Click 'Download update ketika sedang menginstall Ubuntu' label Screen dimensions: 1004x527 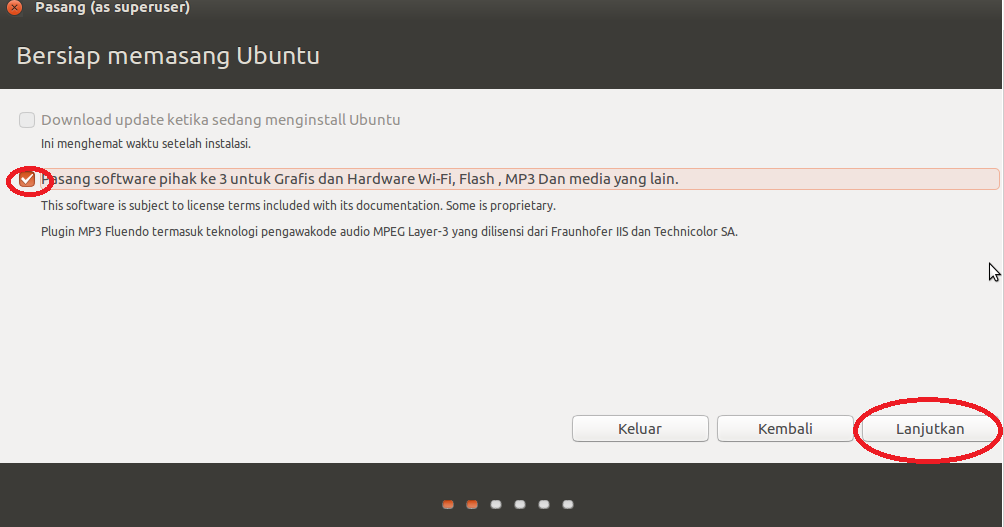[221, 120]
